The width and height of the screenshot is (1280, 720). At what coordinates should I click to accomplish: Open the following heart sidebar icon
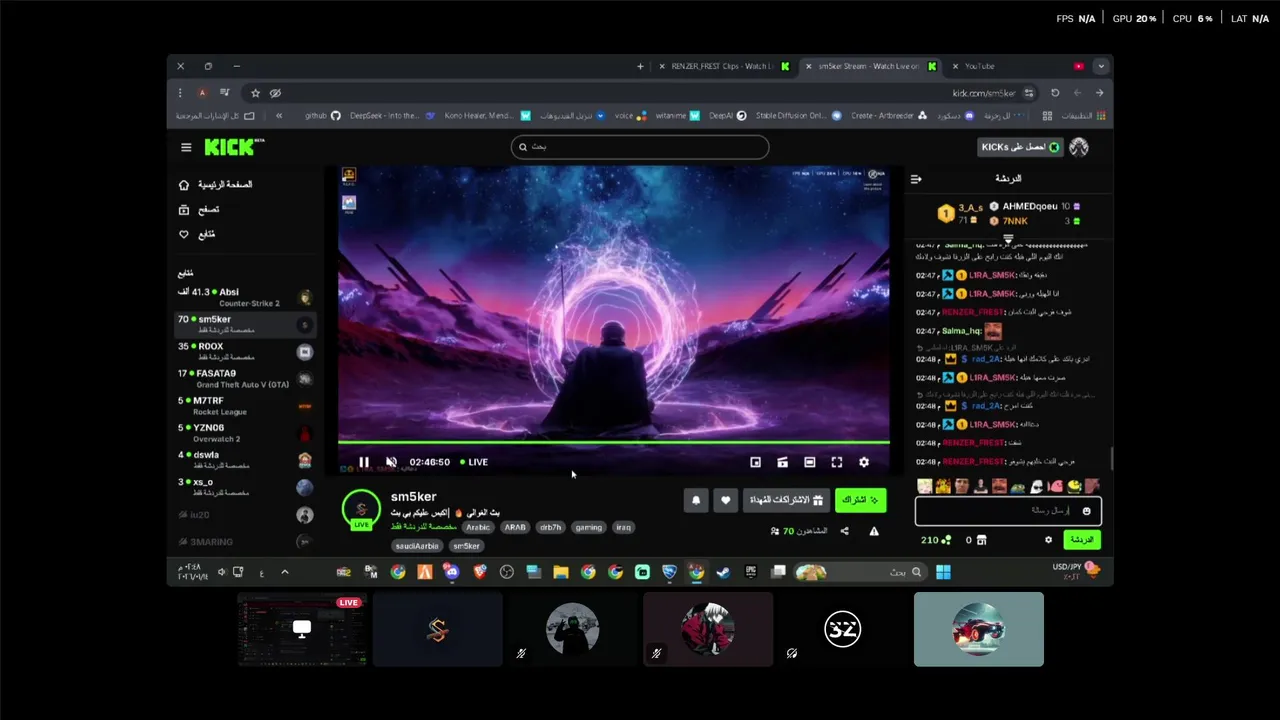(x=184, y=234)
